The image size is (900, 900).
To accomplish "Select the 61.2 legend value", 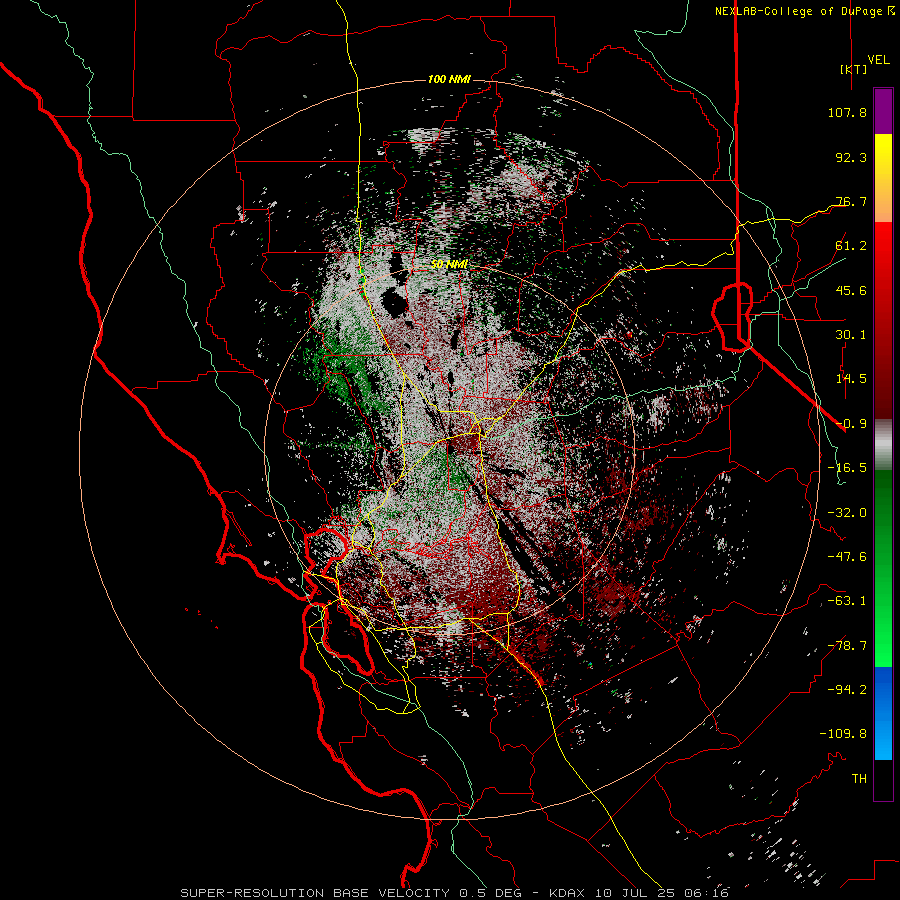I will point(851,246).
